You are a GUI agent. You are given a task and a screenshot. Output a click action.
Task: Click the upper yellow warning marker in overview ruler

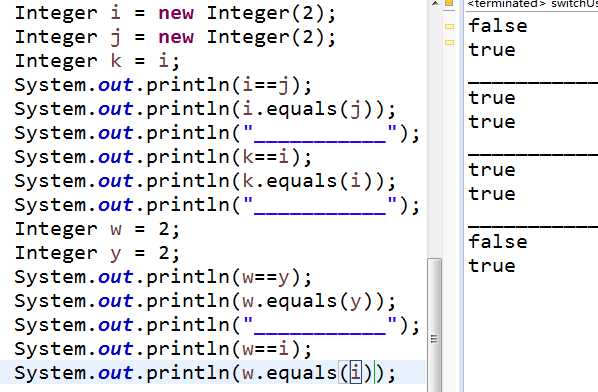pyautogui.click(x=450, y=27)
